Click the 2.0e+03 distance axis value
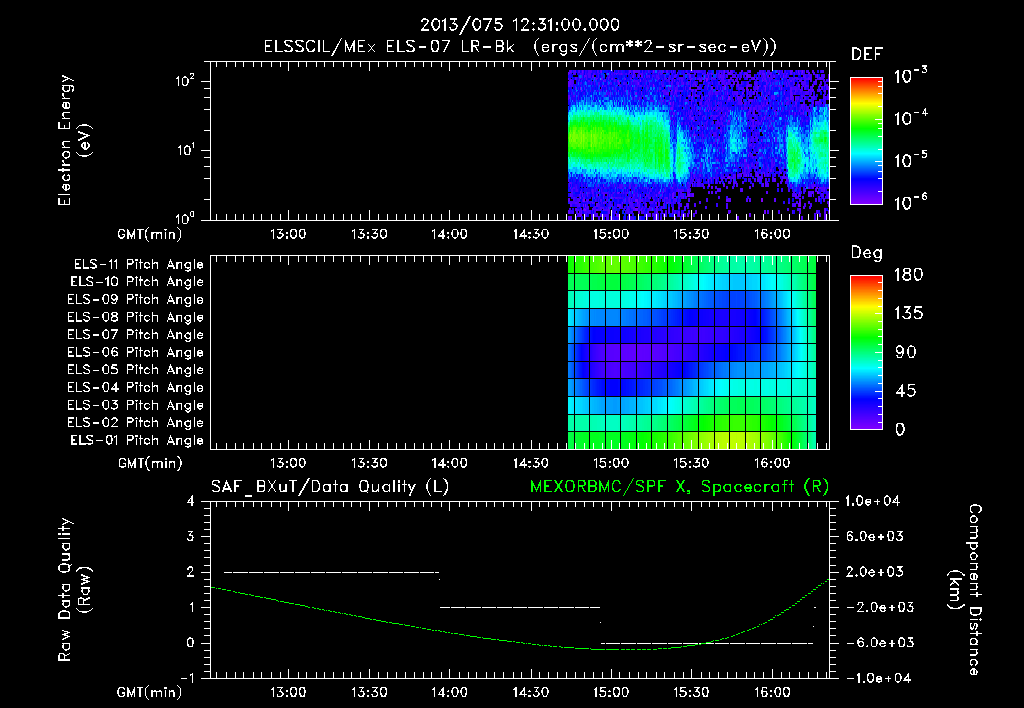 click(x=874, y=572)
